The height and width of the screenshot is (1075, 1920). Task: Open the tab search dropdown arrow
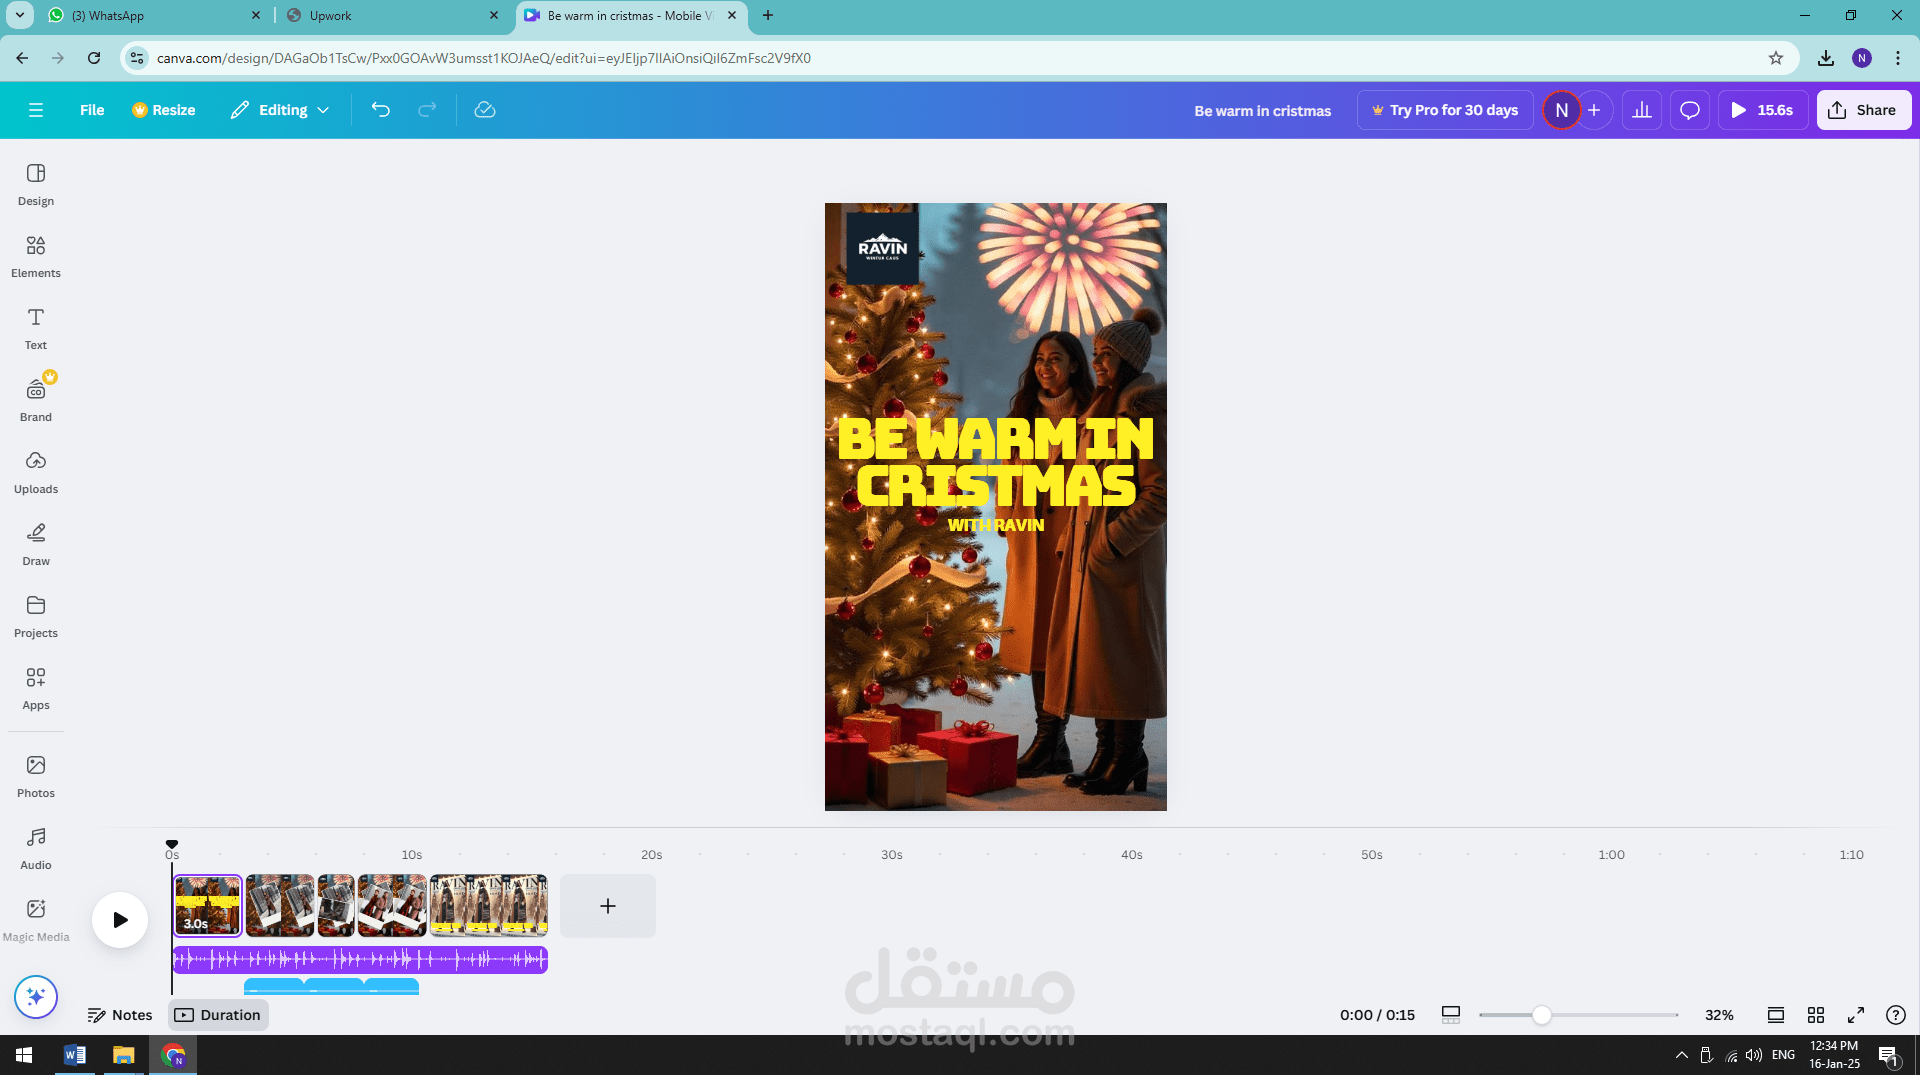click(x=19, y=16)
